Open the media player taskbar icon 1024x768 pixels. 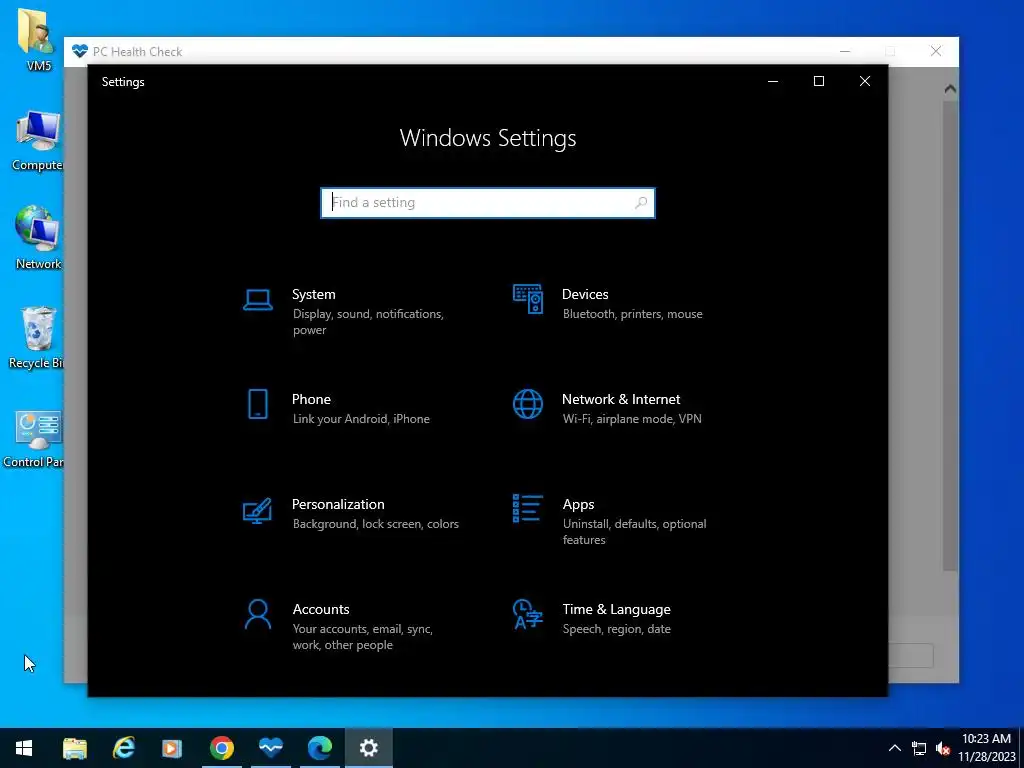coord(172,748)
